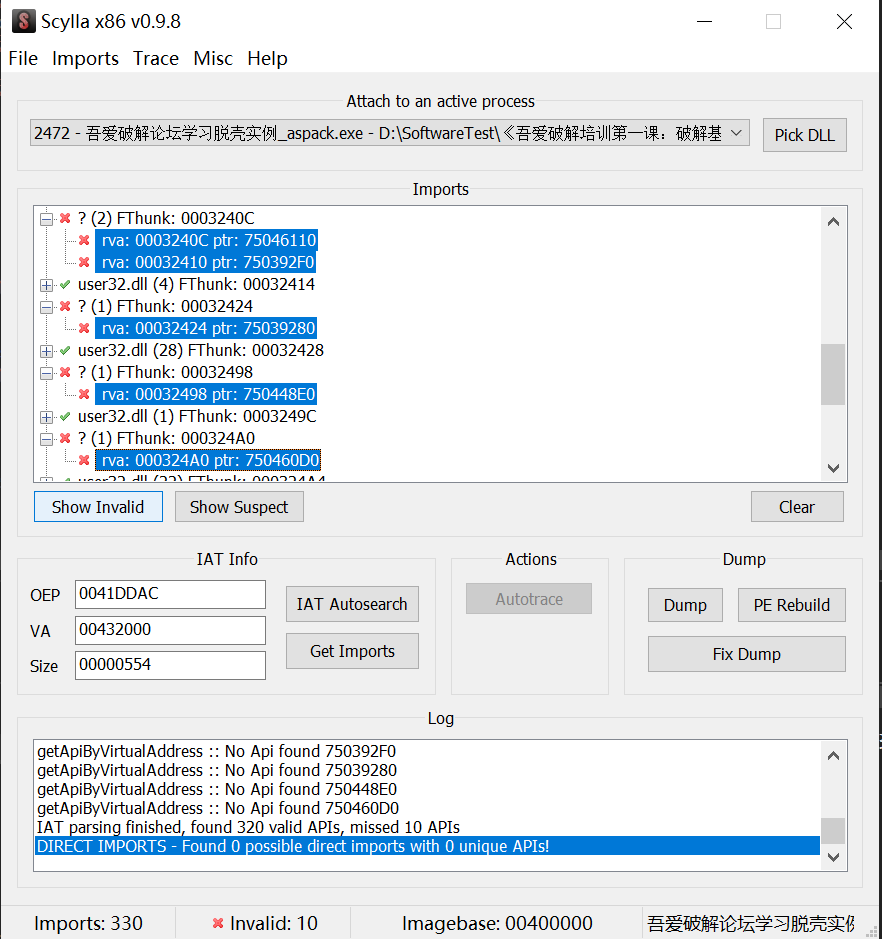This screenshot has width=882, height=939.
Task: Expand user32.dll (28) FThunk 00032428 node
Action: pos(46,351)
